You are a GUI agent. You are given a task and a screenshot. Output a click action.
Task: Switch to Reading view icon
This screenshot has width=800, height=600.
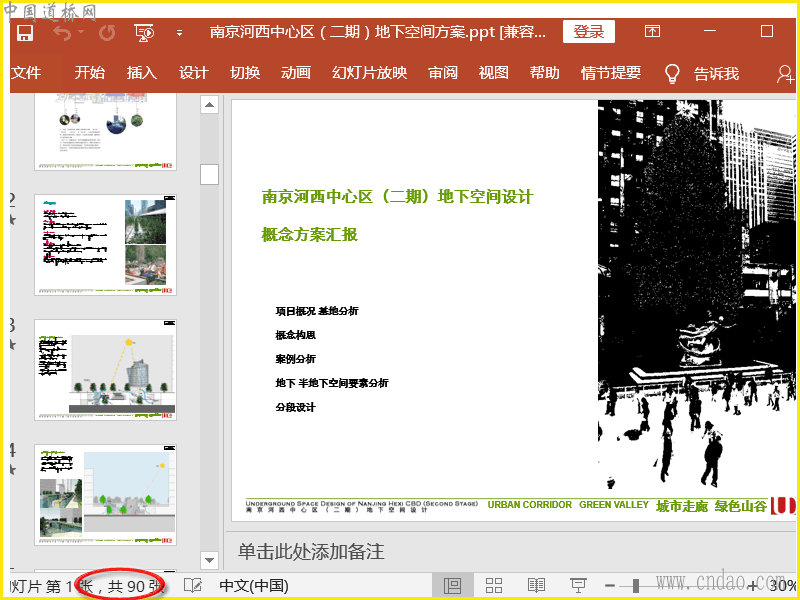(x=536, y=585)
